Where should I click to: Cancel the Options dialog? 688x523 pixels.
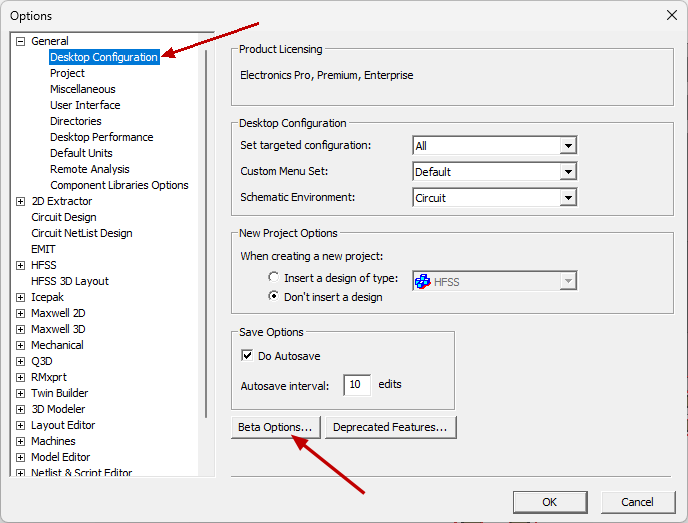pos(638,502)
